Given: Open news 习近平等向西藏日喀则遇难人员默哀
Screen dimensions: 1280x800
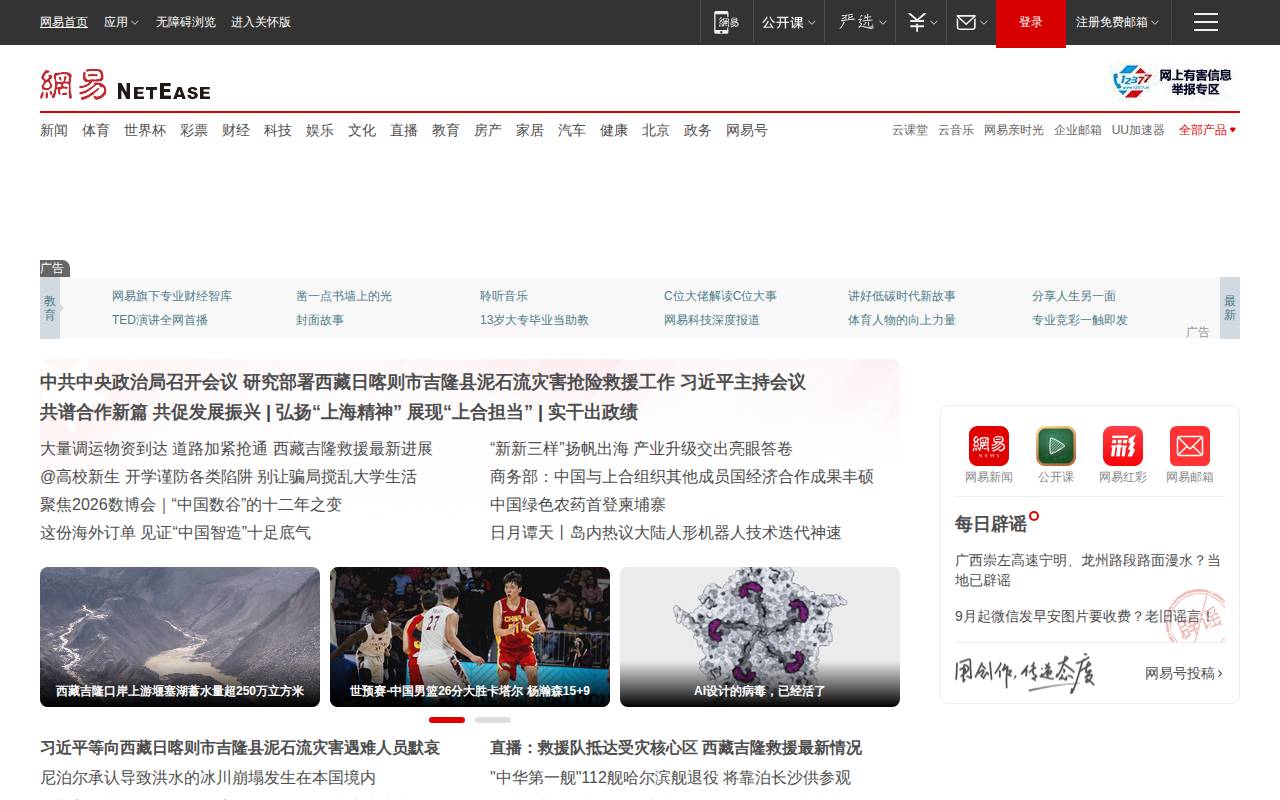Looking at the screenshot, I should [240, 748].
